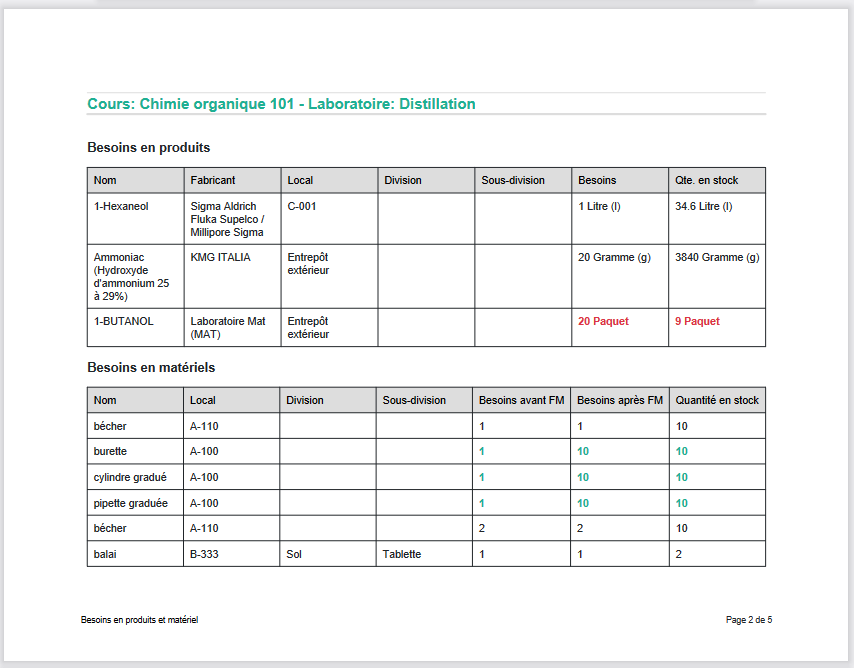Click the '34.6 Litre (l)' stock value
854x668 pixels.
click(703, 207)
